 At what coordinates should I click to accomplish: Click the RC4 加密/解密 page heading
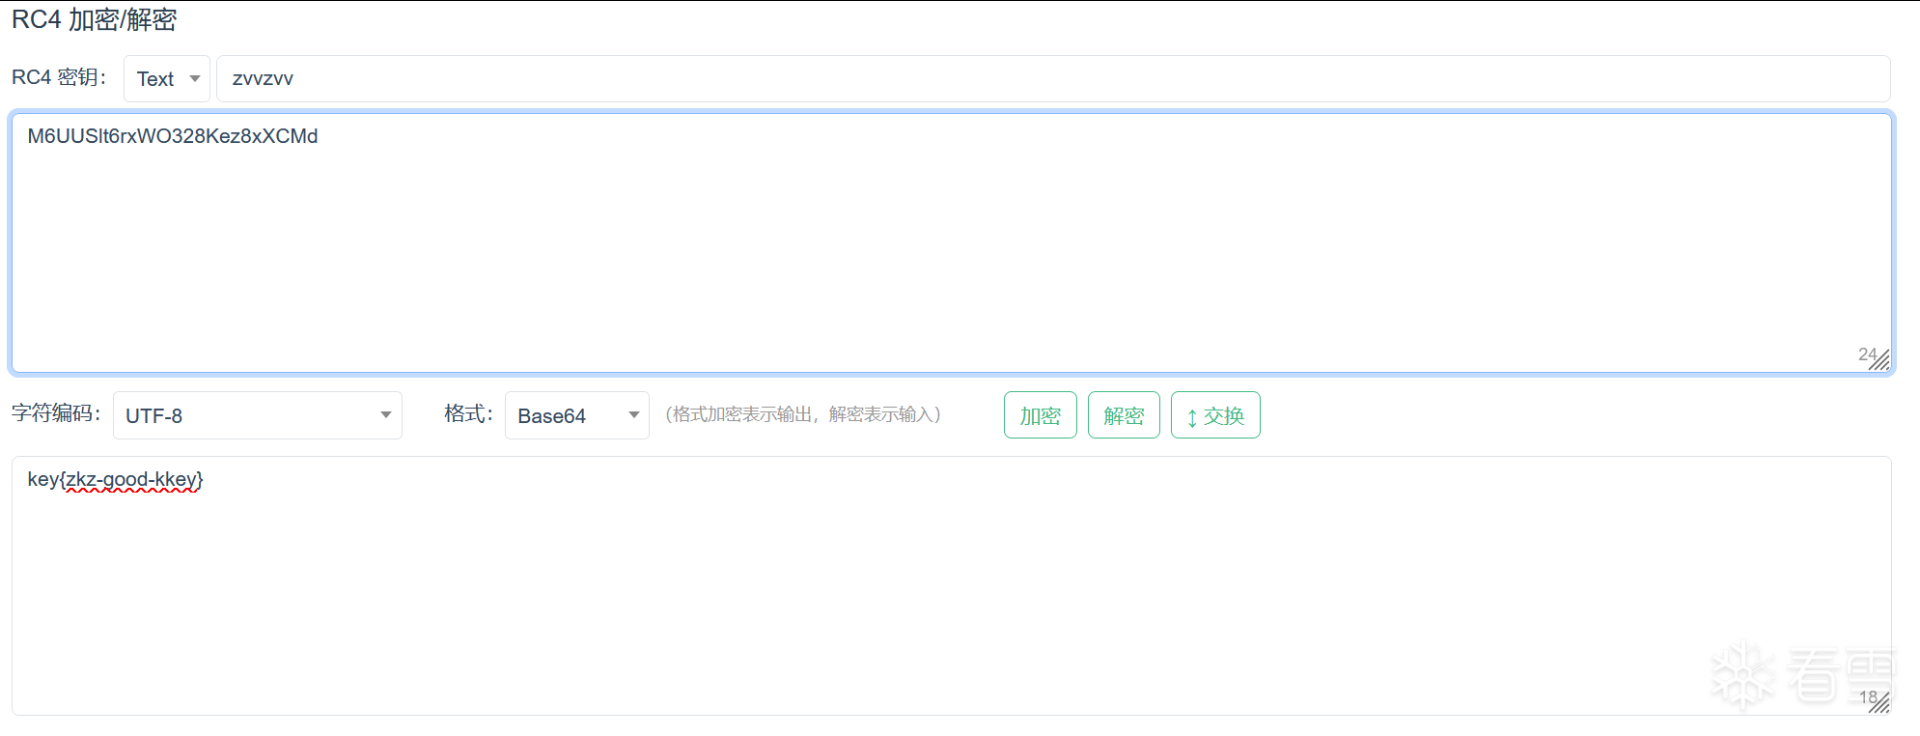[94, 20]
